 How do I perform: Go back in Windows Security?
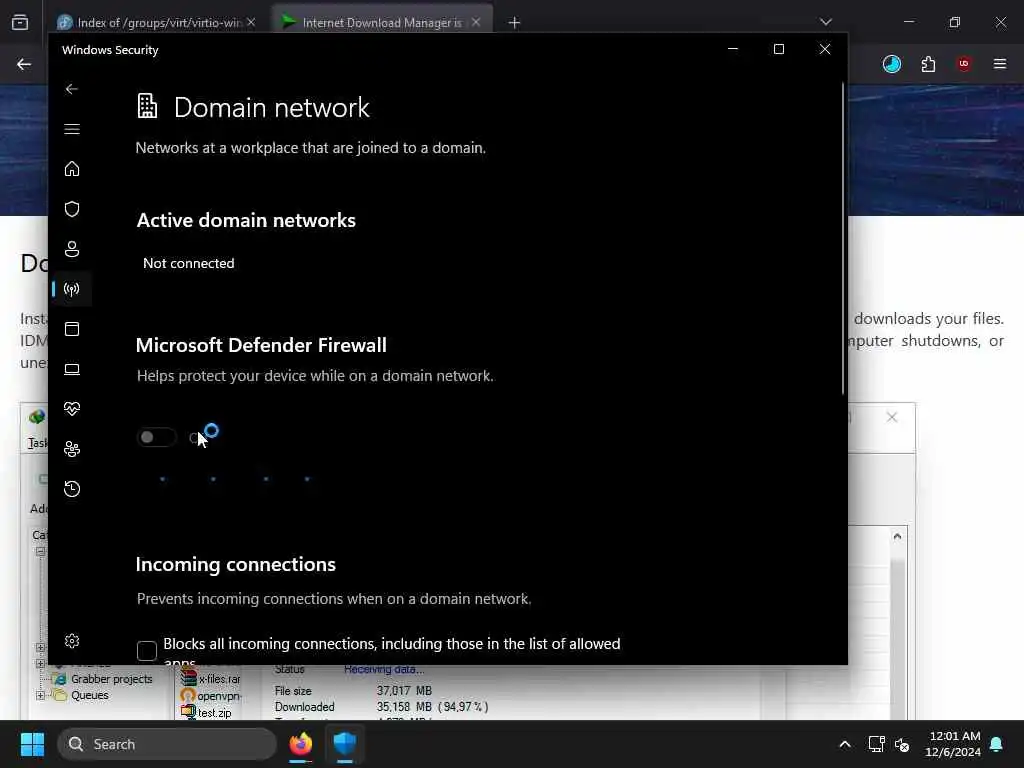coord(72,89)
